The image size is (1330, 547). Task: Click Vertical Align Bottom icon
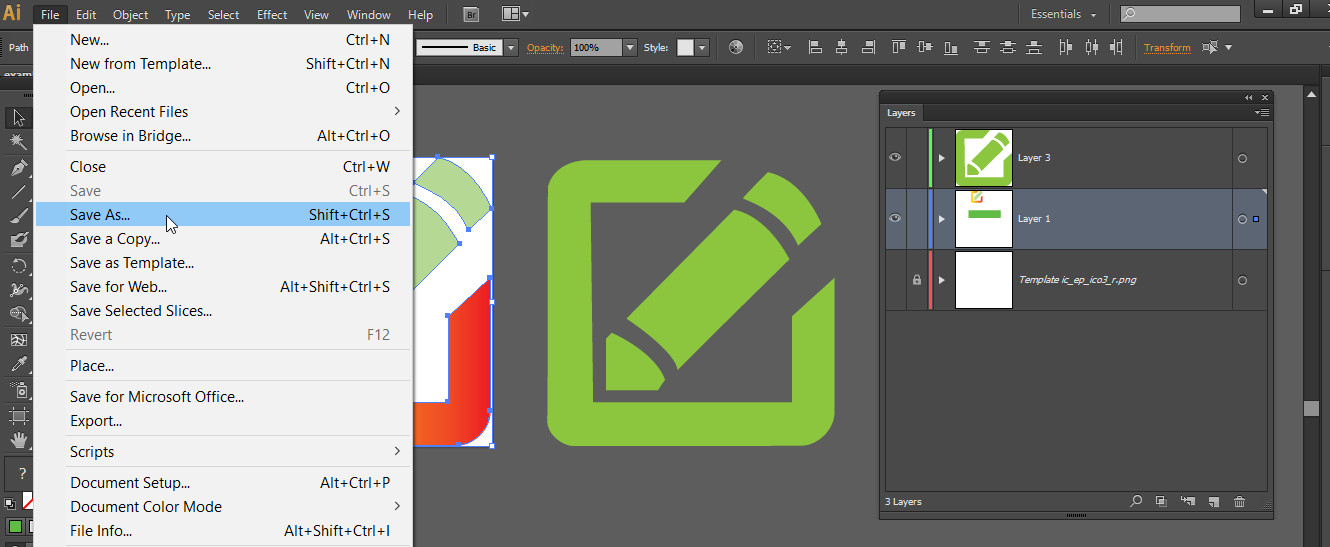coord(950,47)
